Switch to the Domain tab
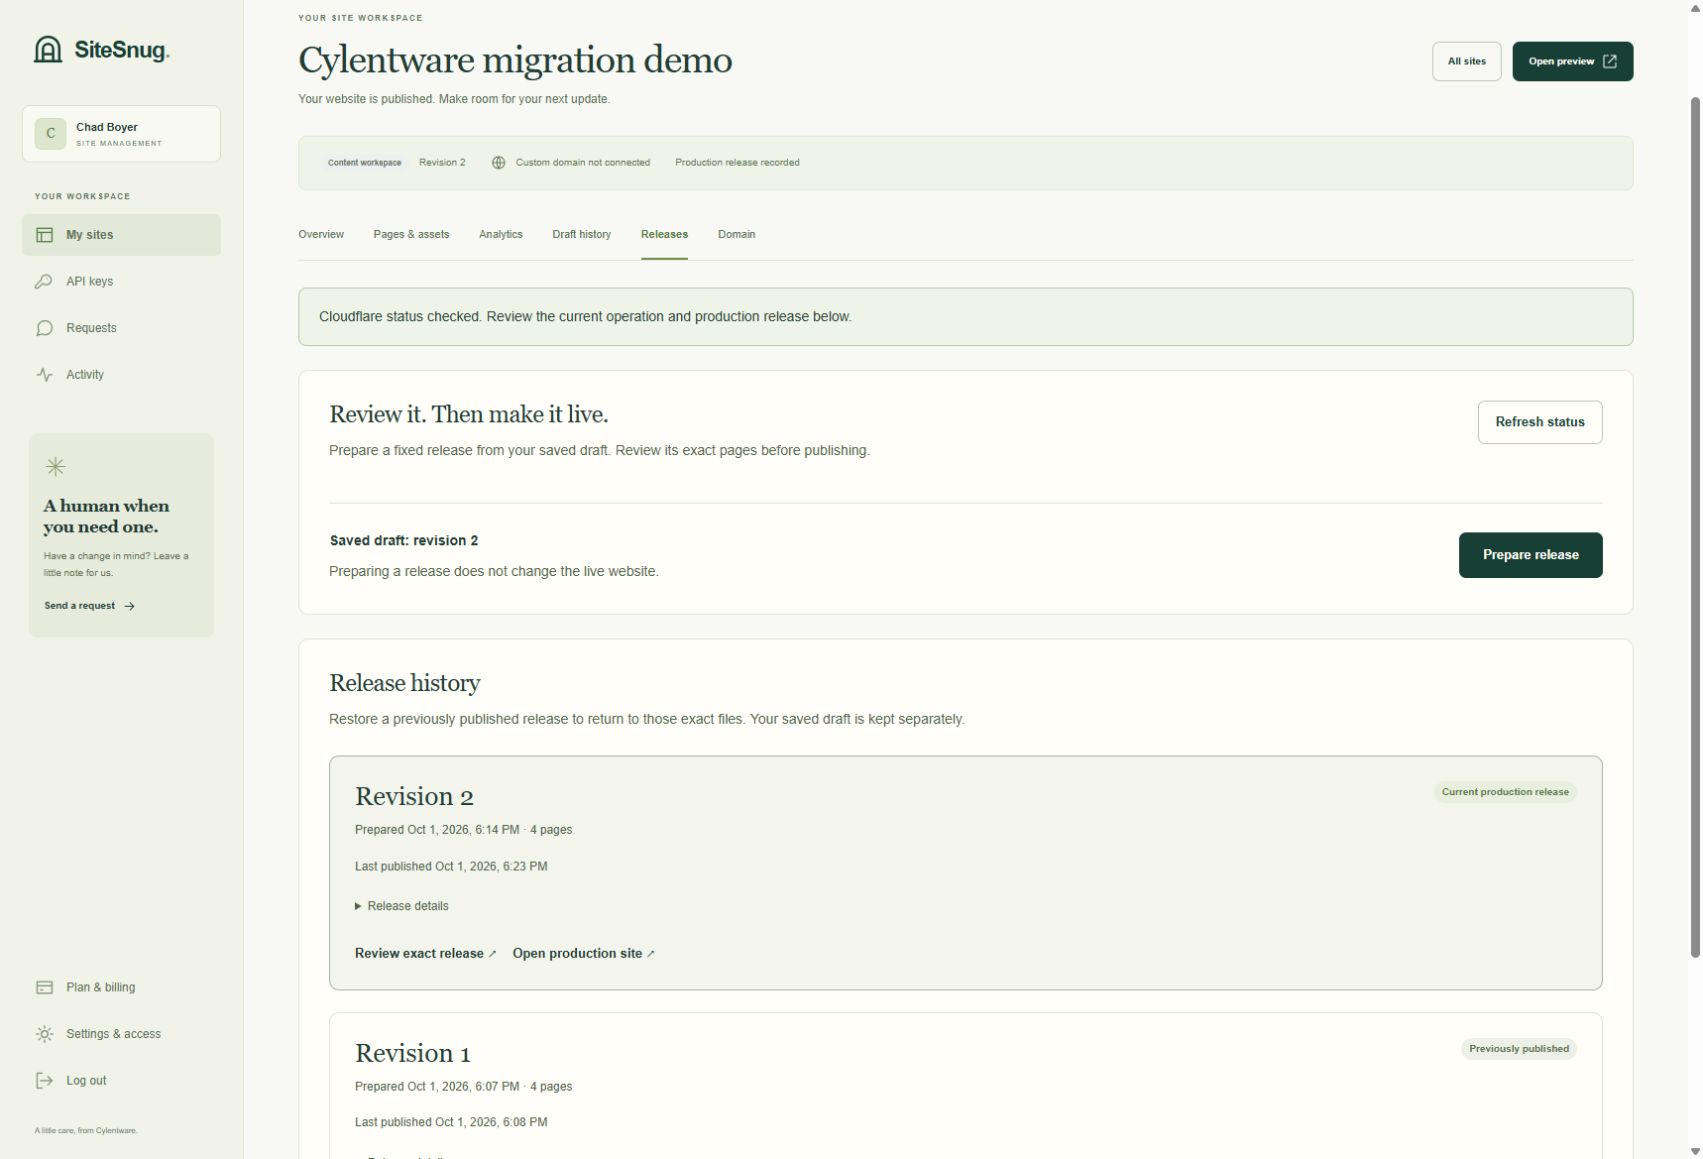 tap(736, 234)
